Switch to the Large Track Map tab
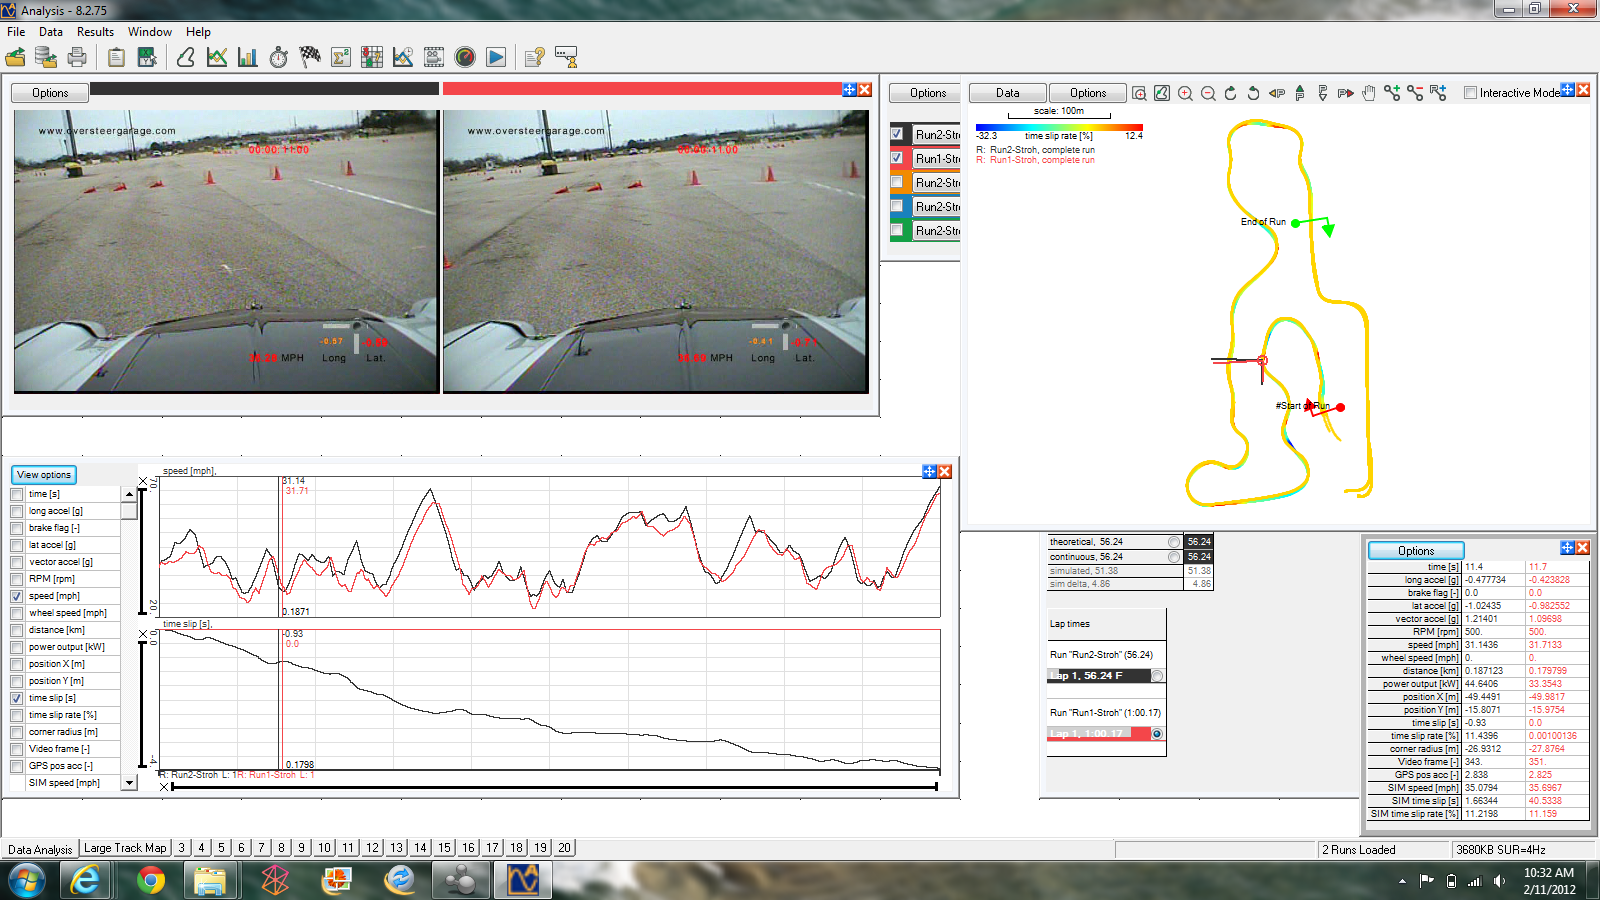The image size is (1600, 901). click(x=125, y=848)
